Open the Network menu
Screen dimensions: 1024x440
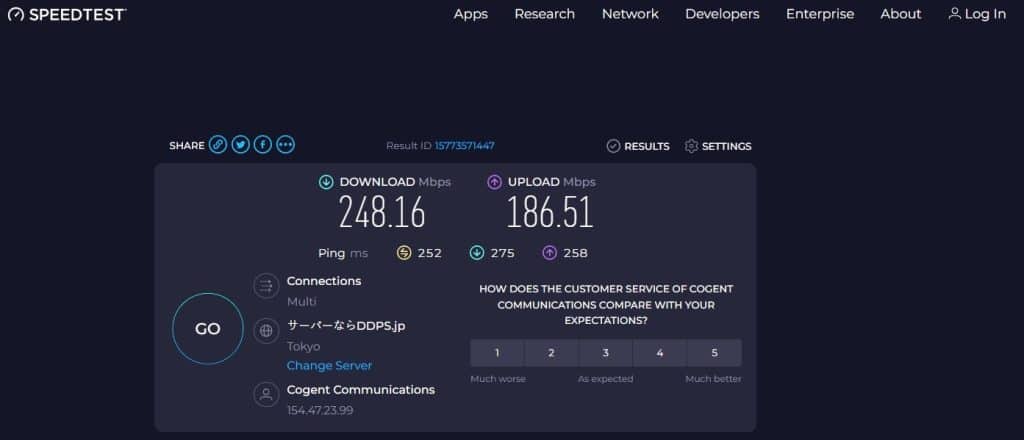tap(630, 14)
